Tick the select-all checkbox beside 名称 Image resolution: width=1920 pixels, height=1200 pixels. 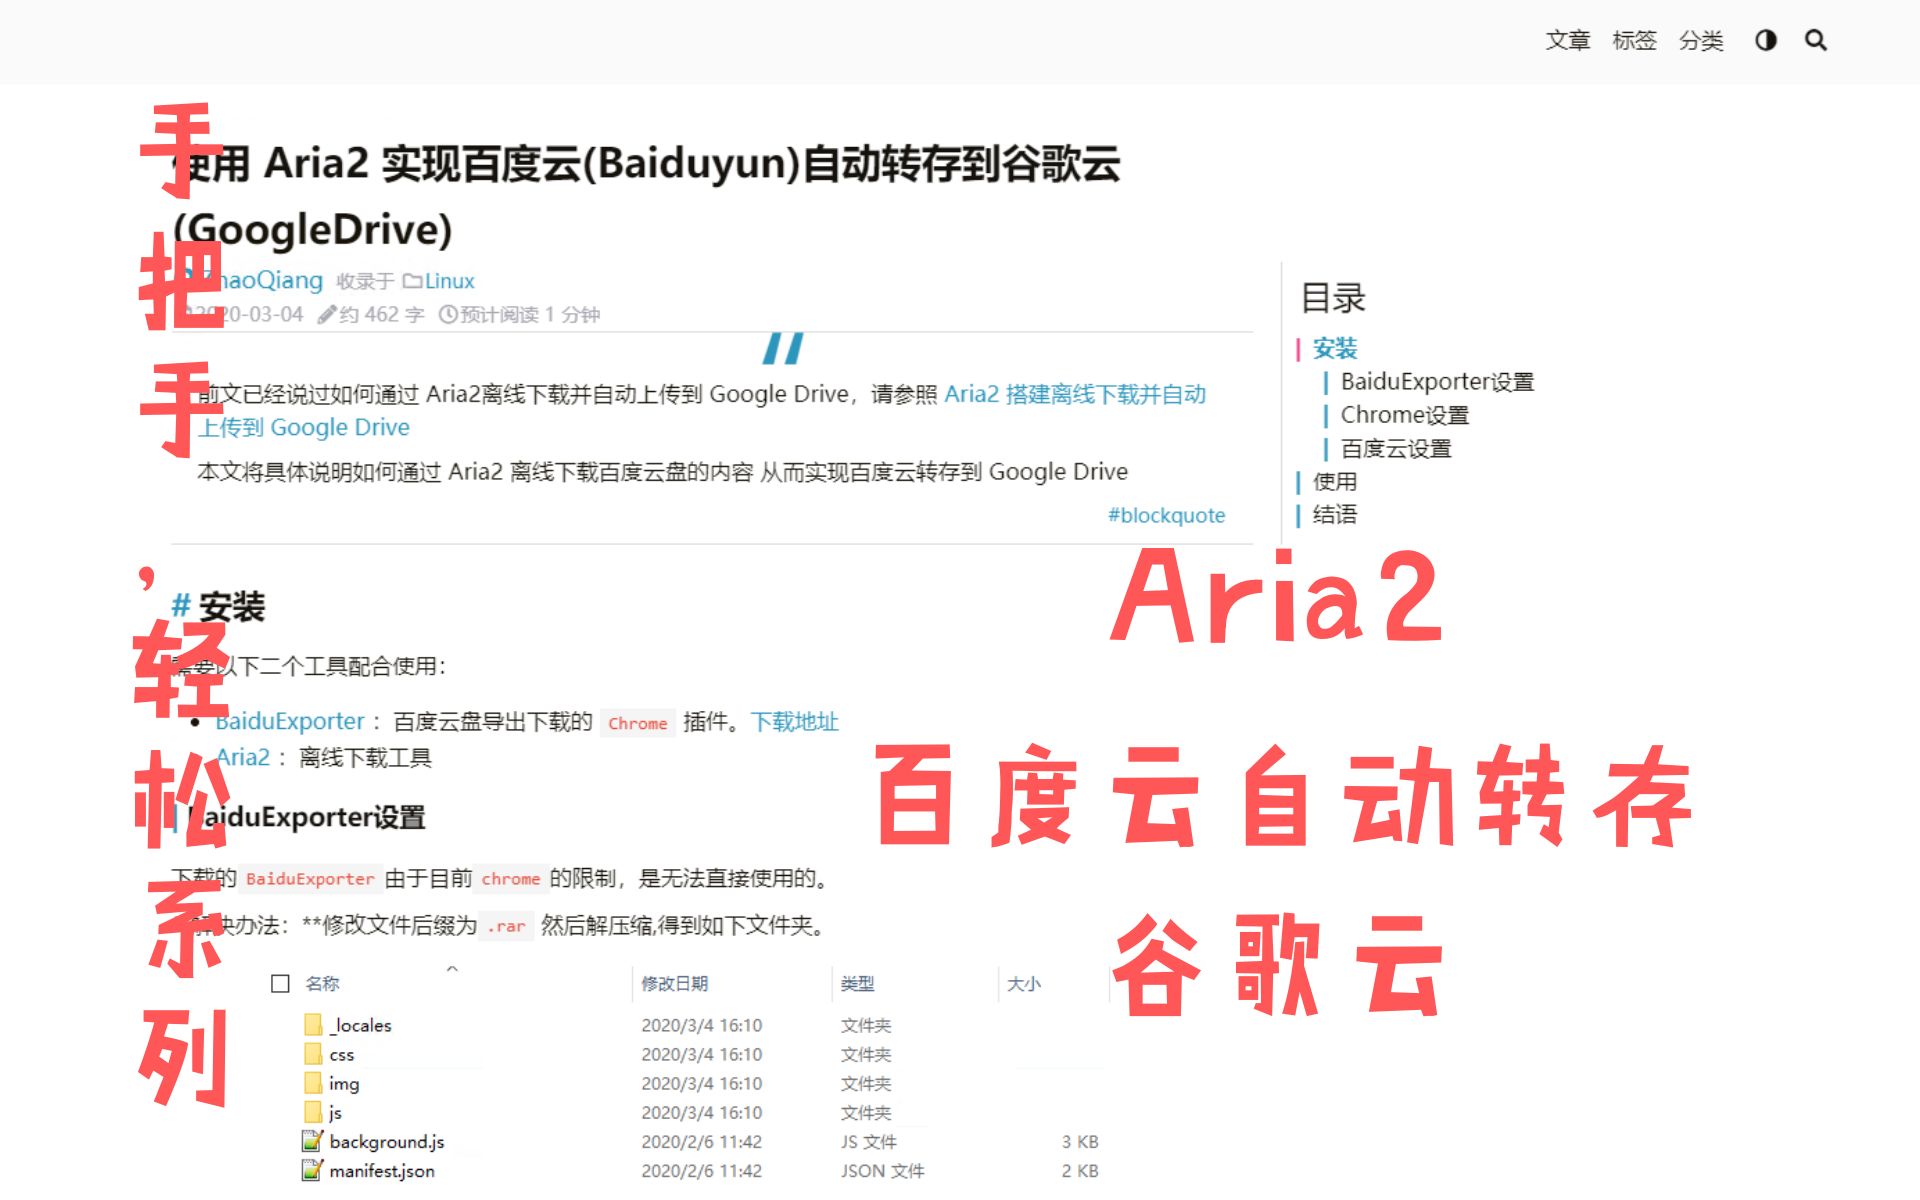280,983
